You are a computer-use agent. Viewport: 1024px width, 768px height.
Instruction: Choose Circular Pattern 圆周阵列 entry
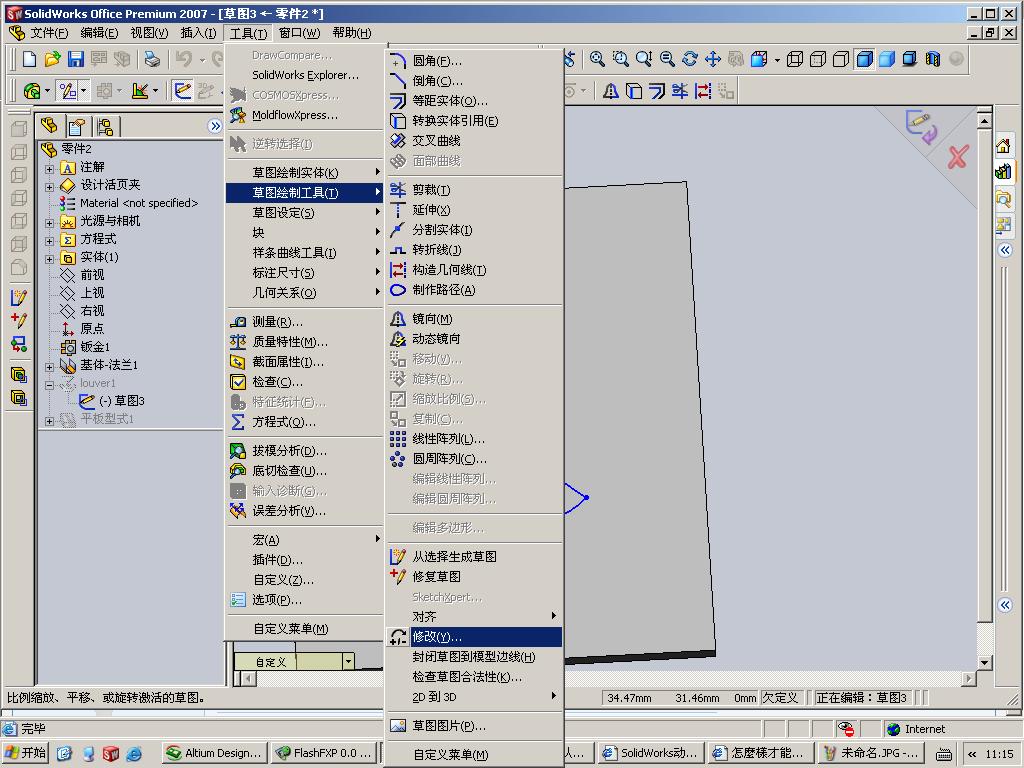(475, 459)
